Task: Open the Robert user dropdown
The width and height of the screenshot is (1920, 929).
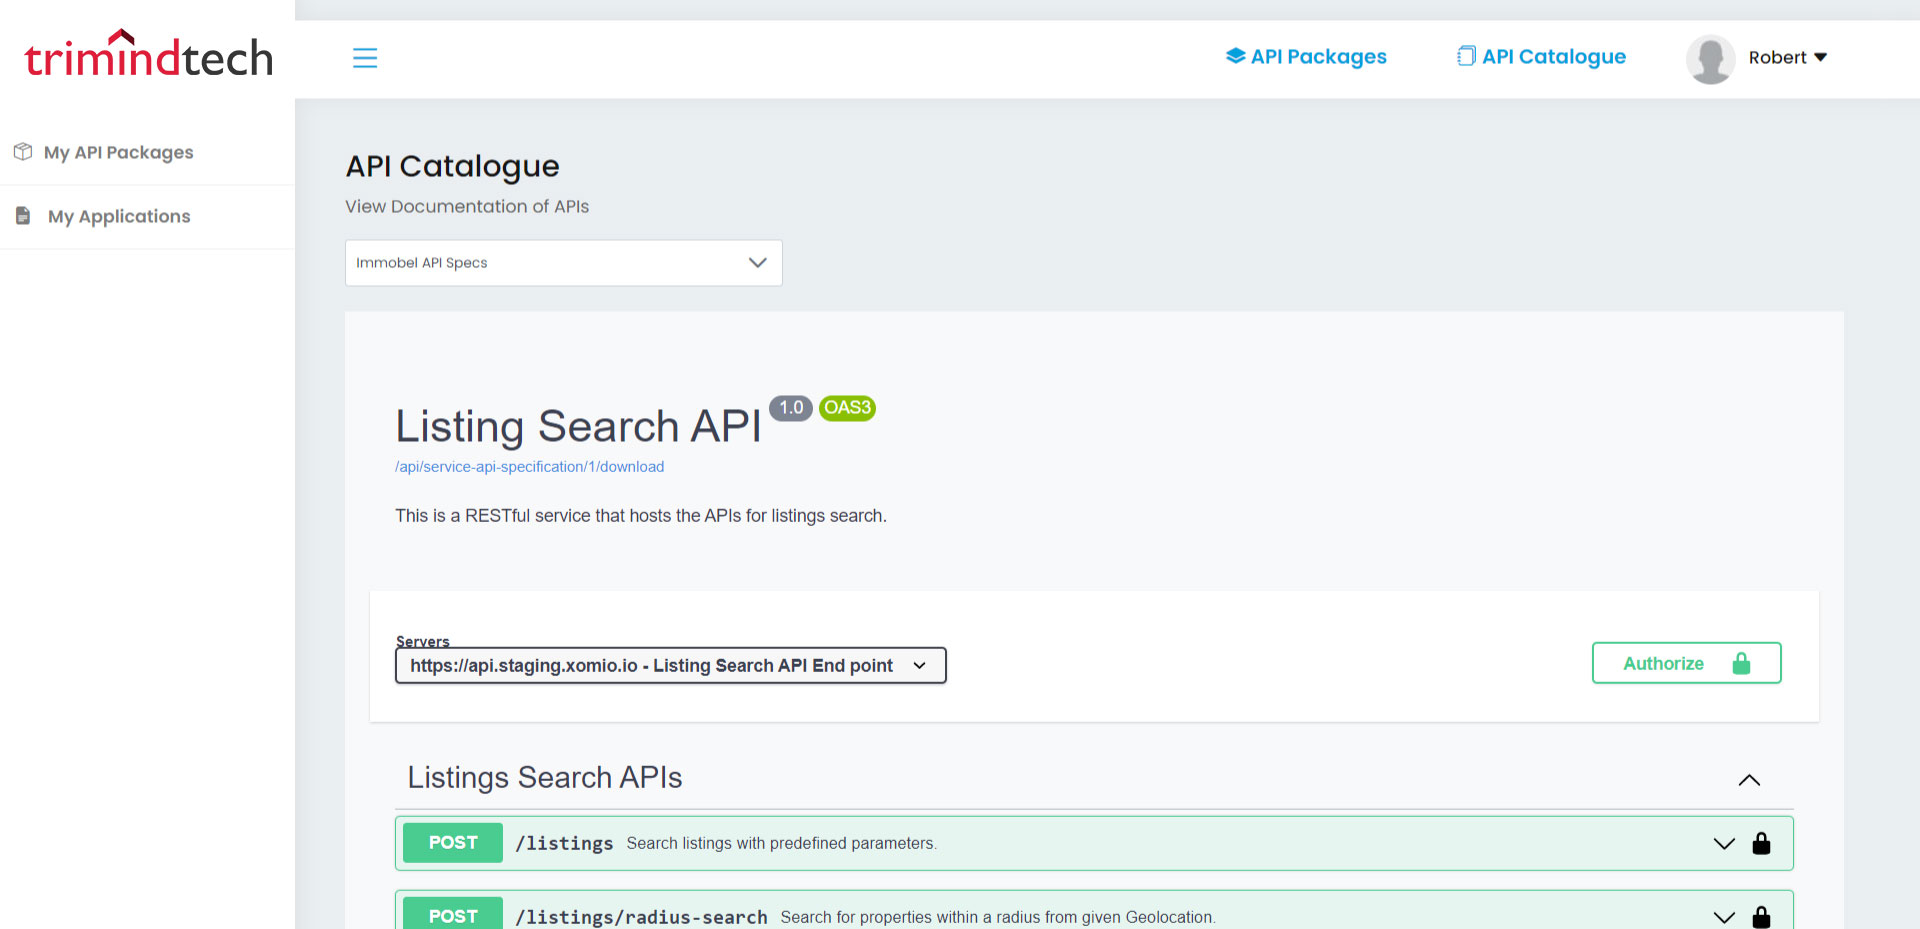Action: [1788, 57]
